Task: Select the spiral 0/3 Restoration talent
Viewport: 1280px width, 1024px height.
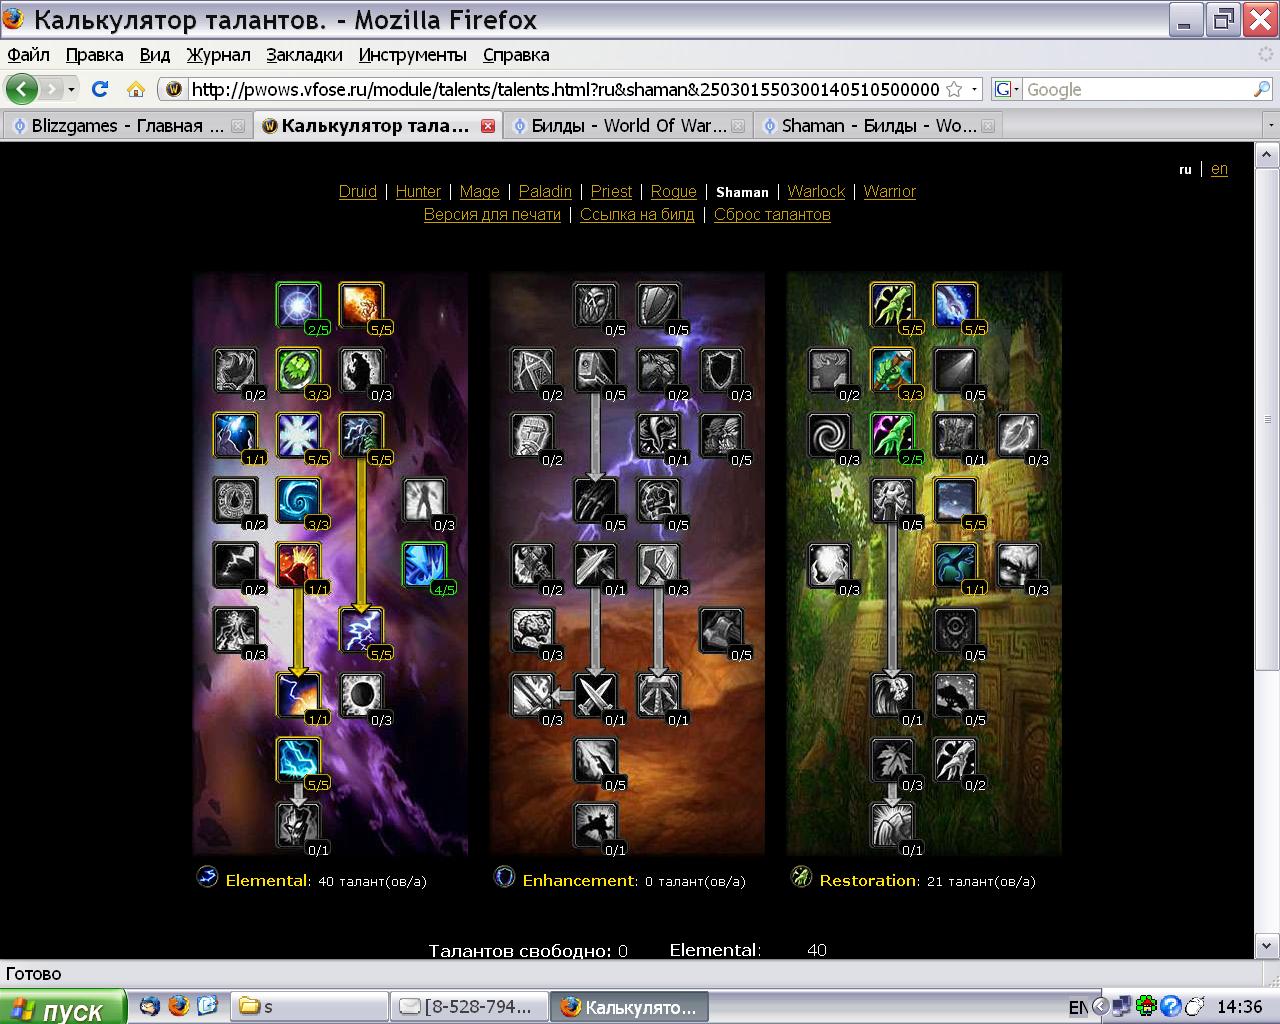Action: [829, 436]
